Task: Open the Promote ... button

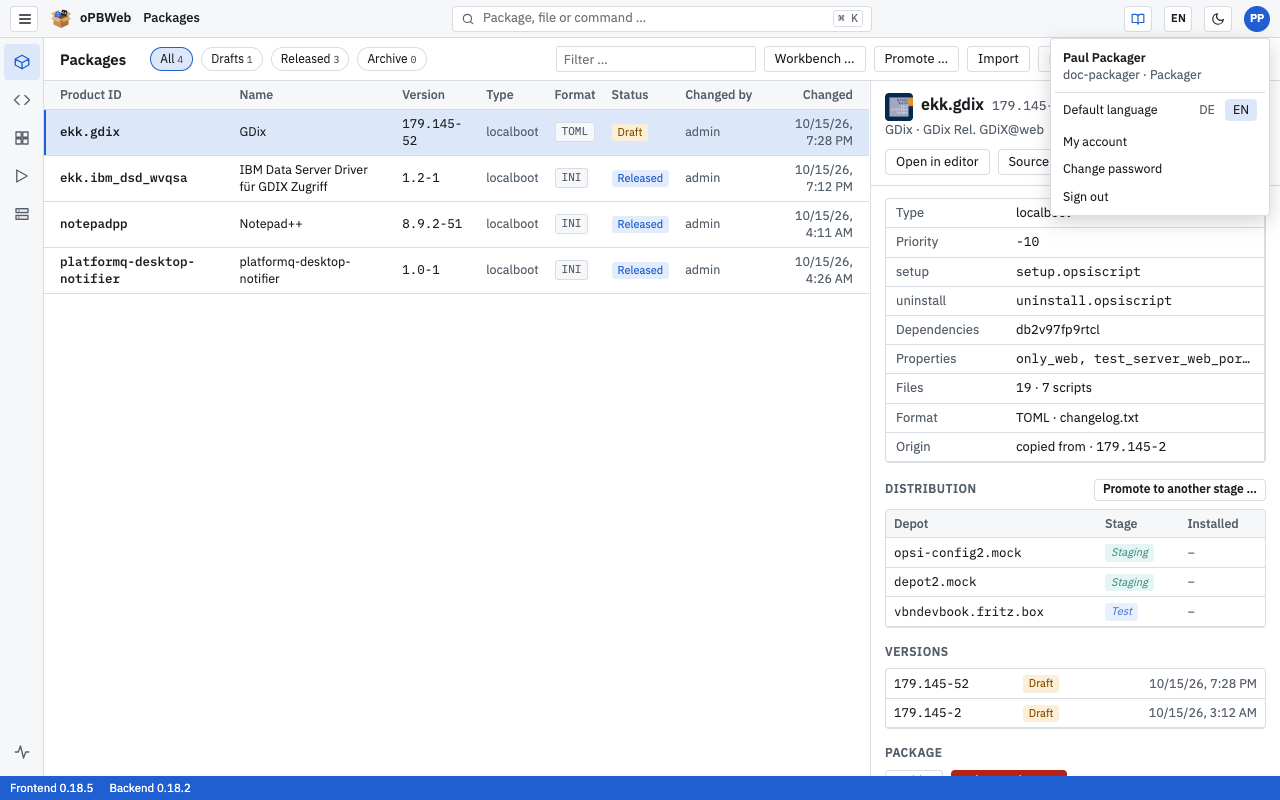Action: (916, 59)
